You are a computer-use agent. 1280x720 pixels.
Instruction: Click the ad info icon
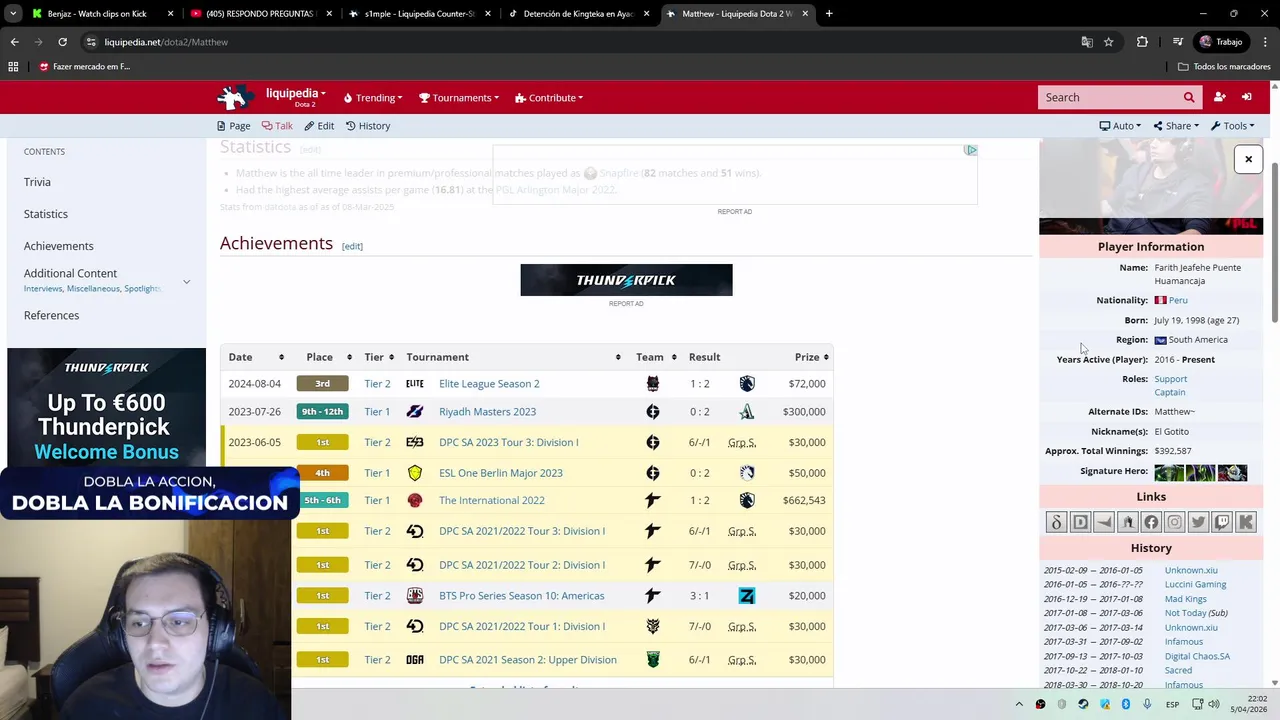970,150
